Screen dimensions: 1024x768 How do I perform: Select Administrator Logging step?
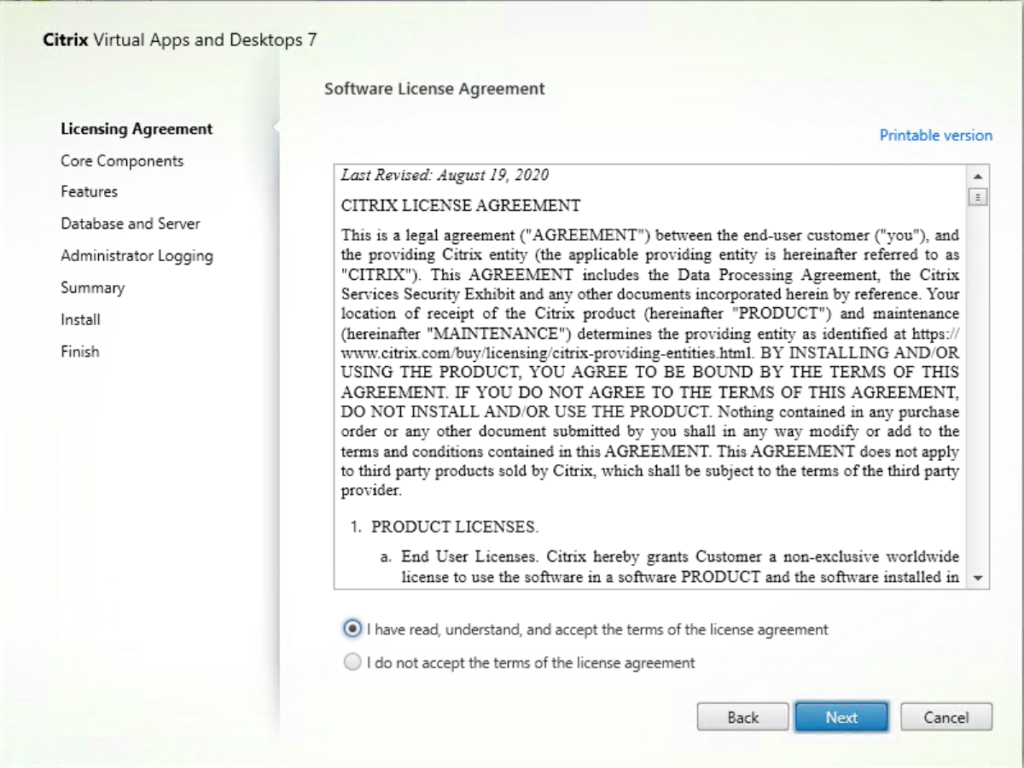(x=137, y=255)
